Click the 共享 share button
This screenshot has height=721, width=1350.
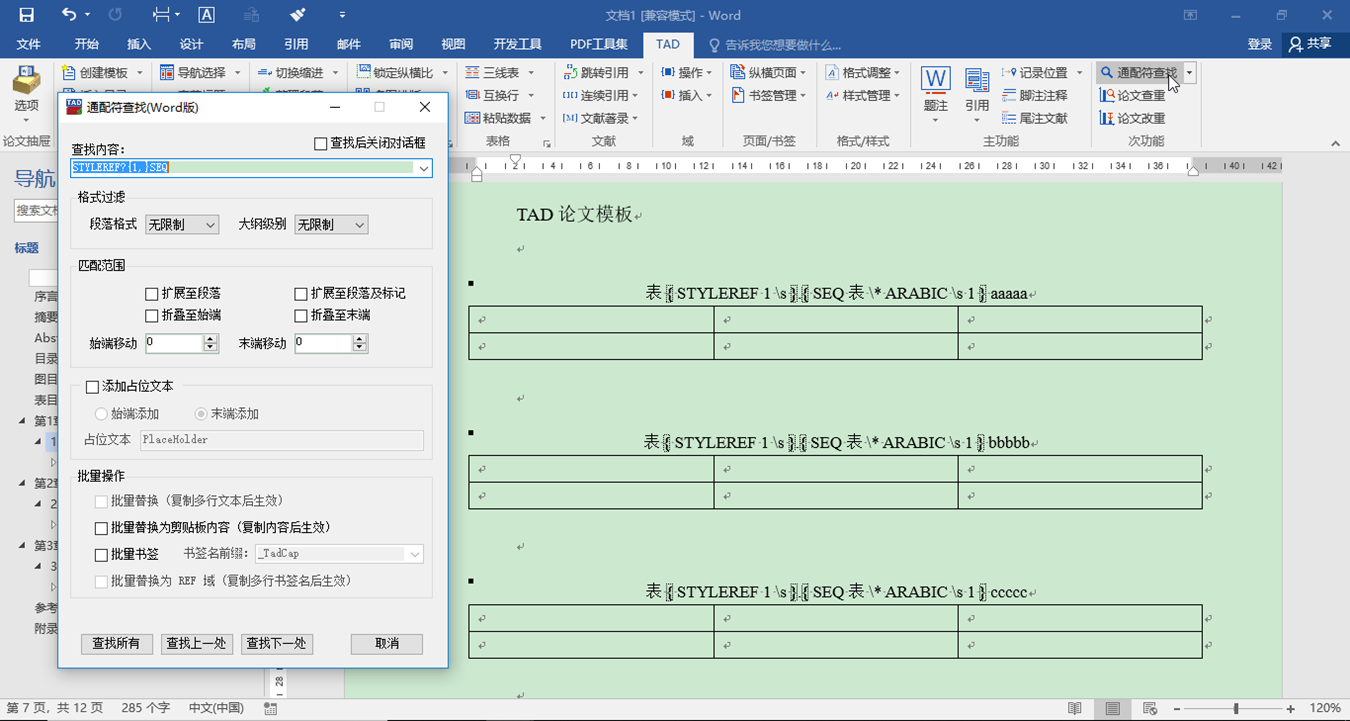pyautogui.click(x=1311, y=44)
